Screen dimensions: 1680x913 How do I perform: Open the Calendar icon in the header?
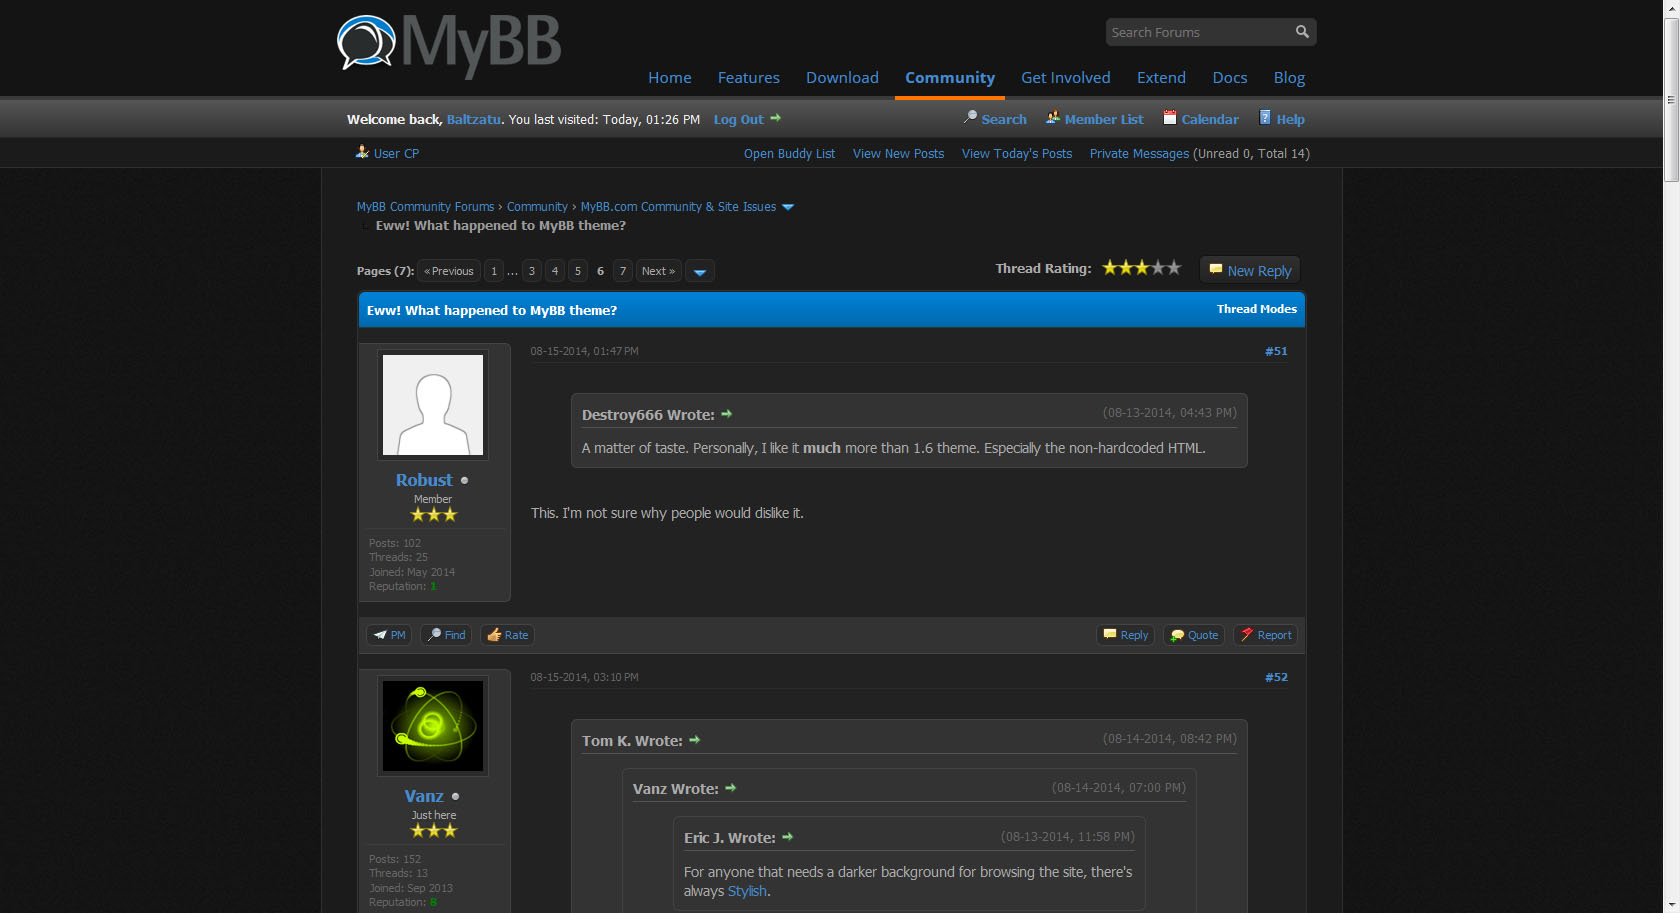click(1169, 117)
